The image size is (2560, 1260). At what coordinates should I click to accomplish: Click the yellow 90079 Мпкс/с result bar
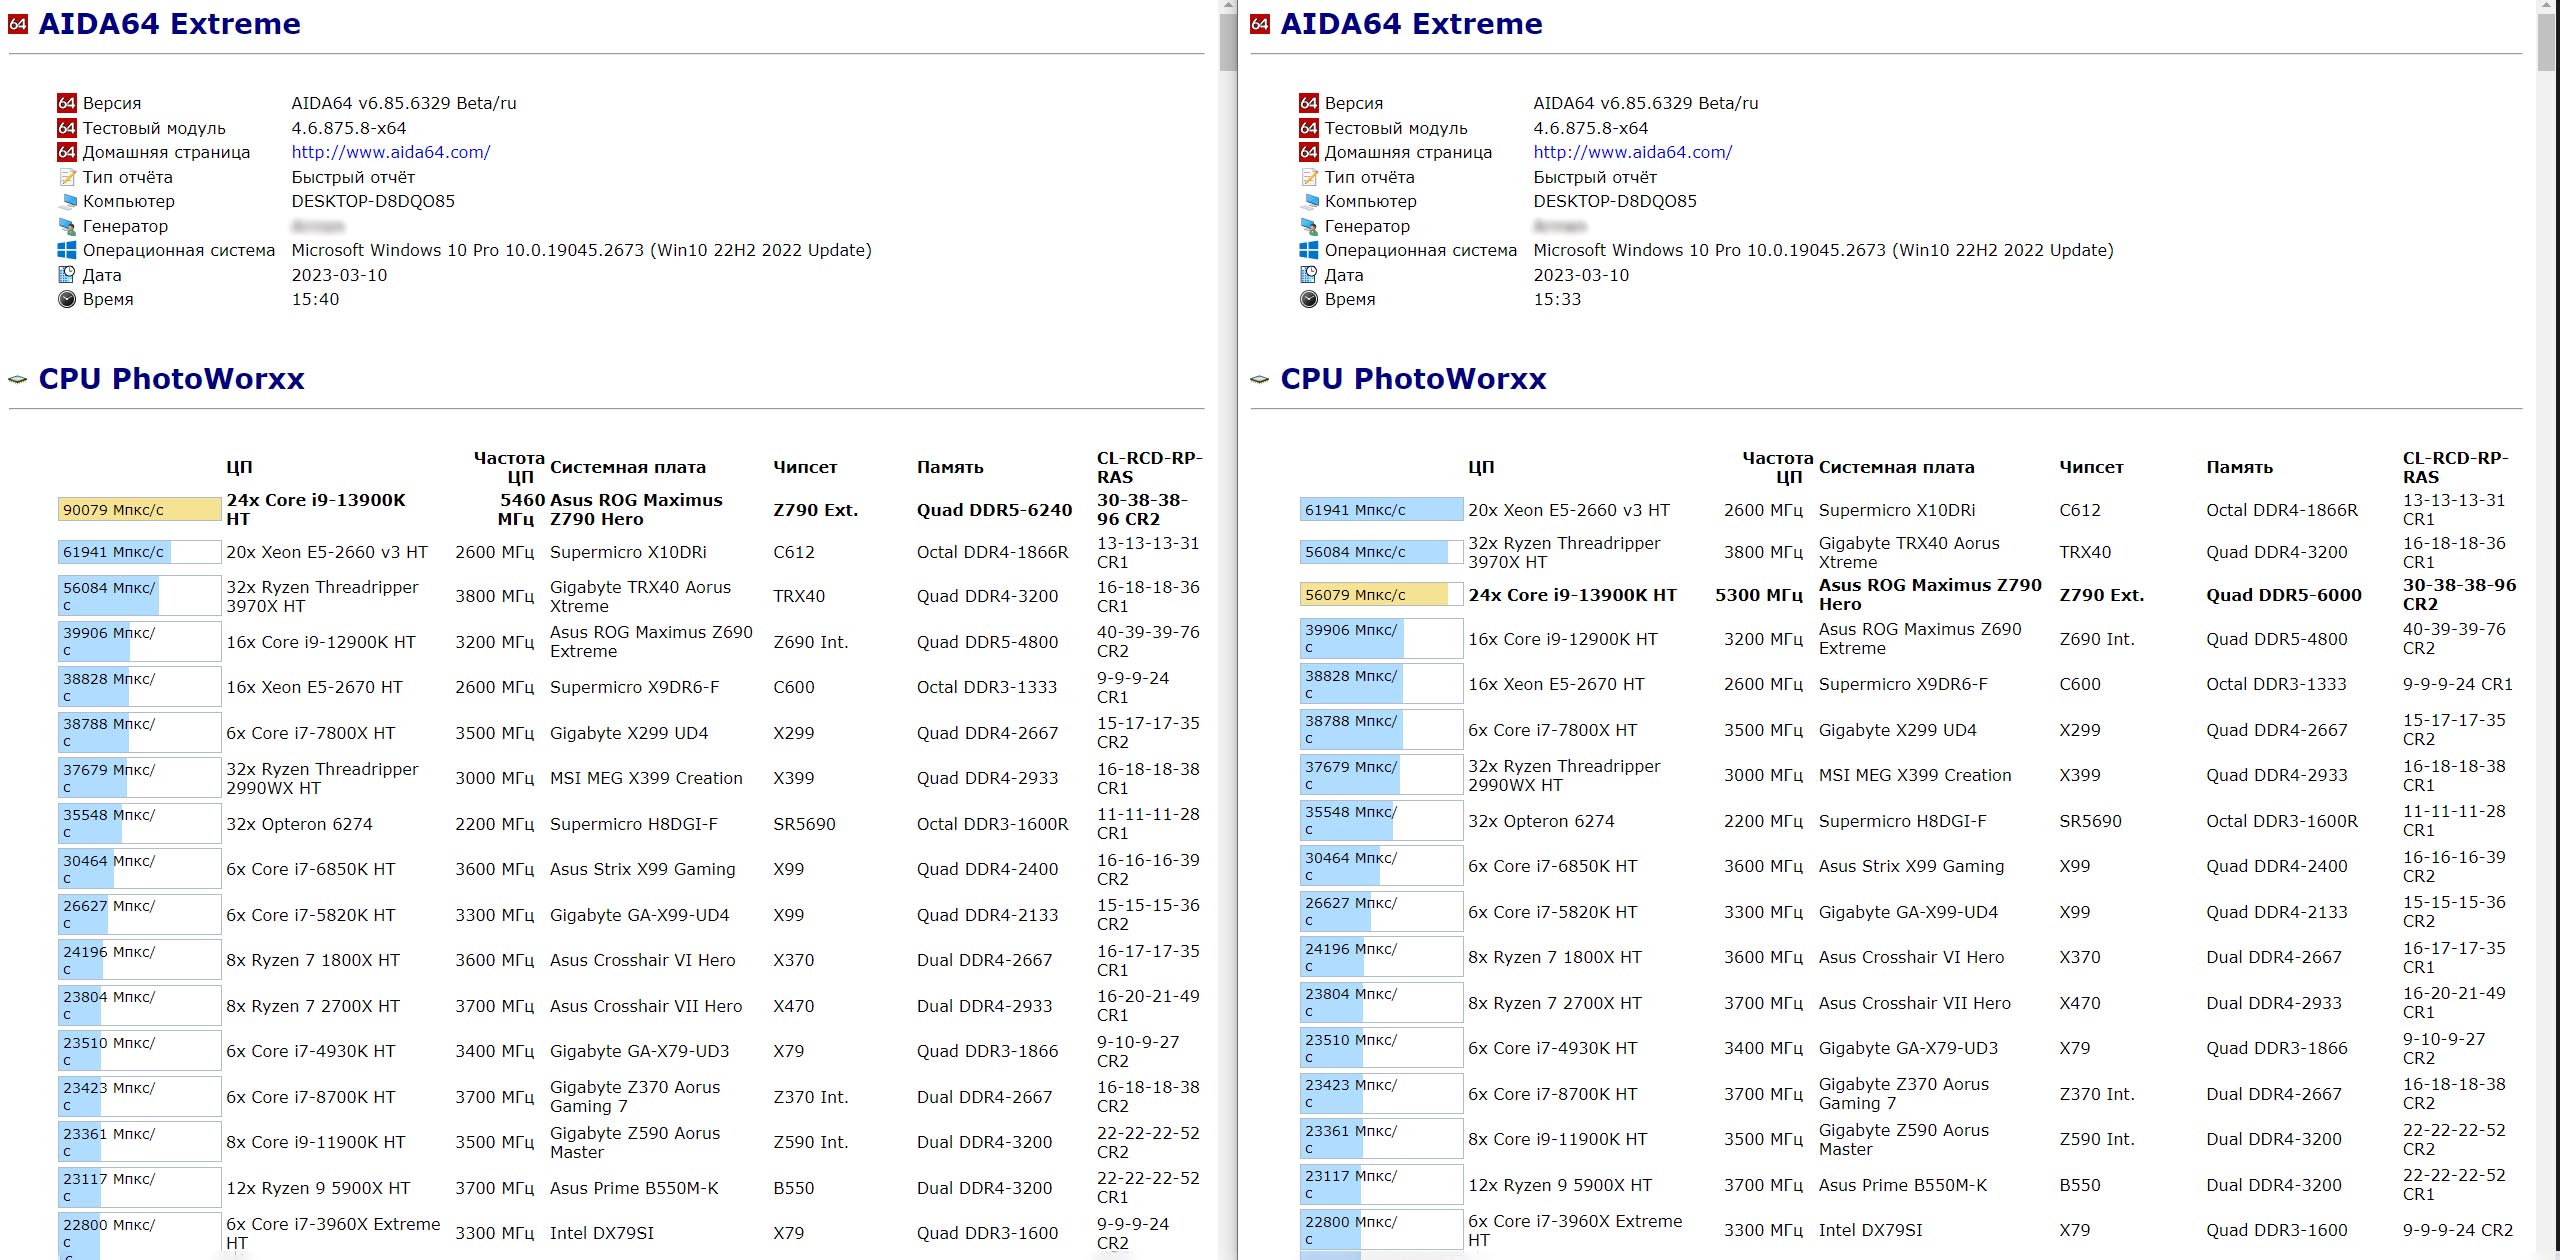tap(140, 510)
